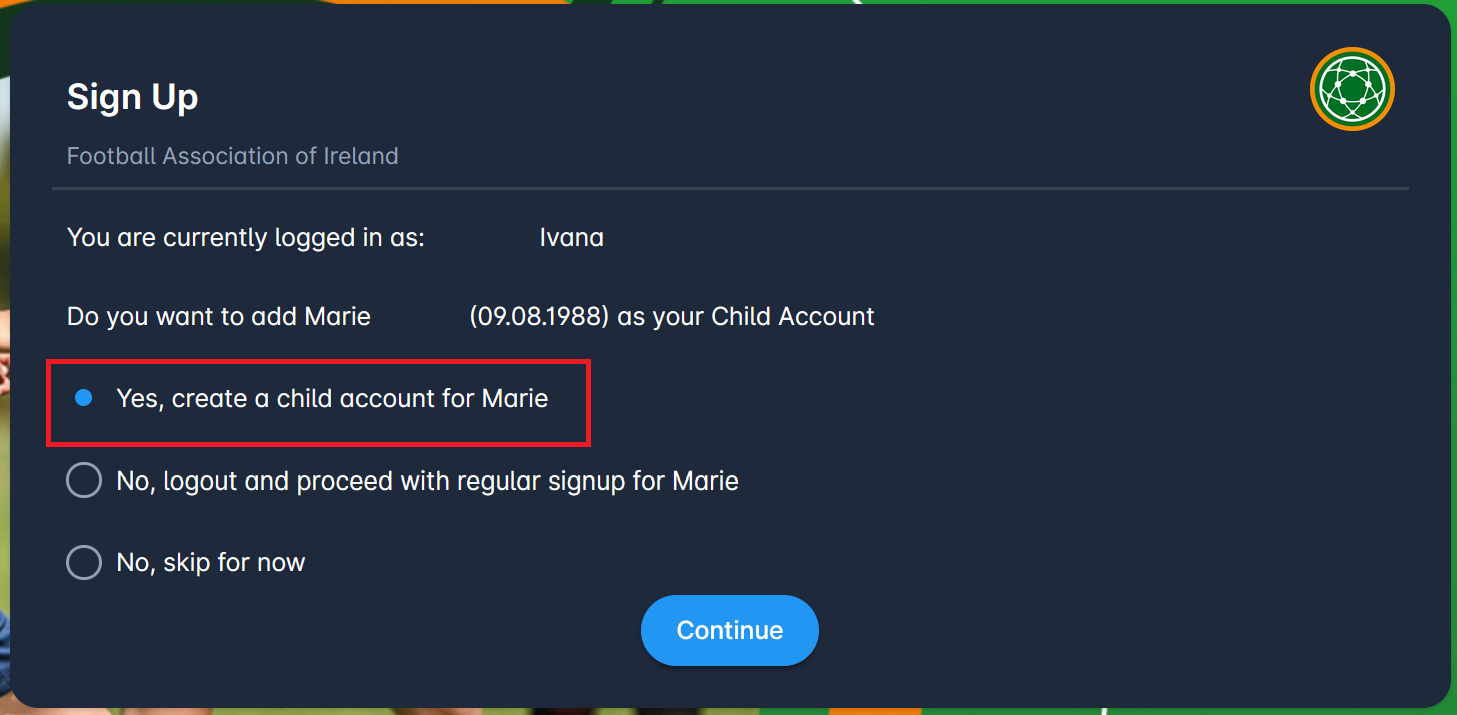The image size is (1457, 715).
Task: Click the child account question text
Action: (470, 316)
